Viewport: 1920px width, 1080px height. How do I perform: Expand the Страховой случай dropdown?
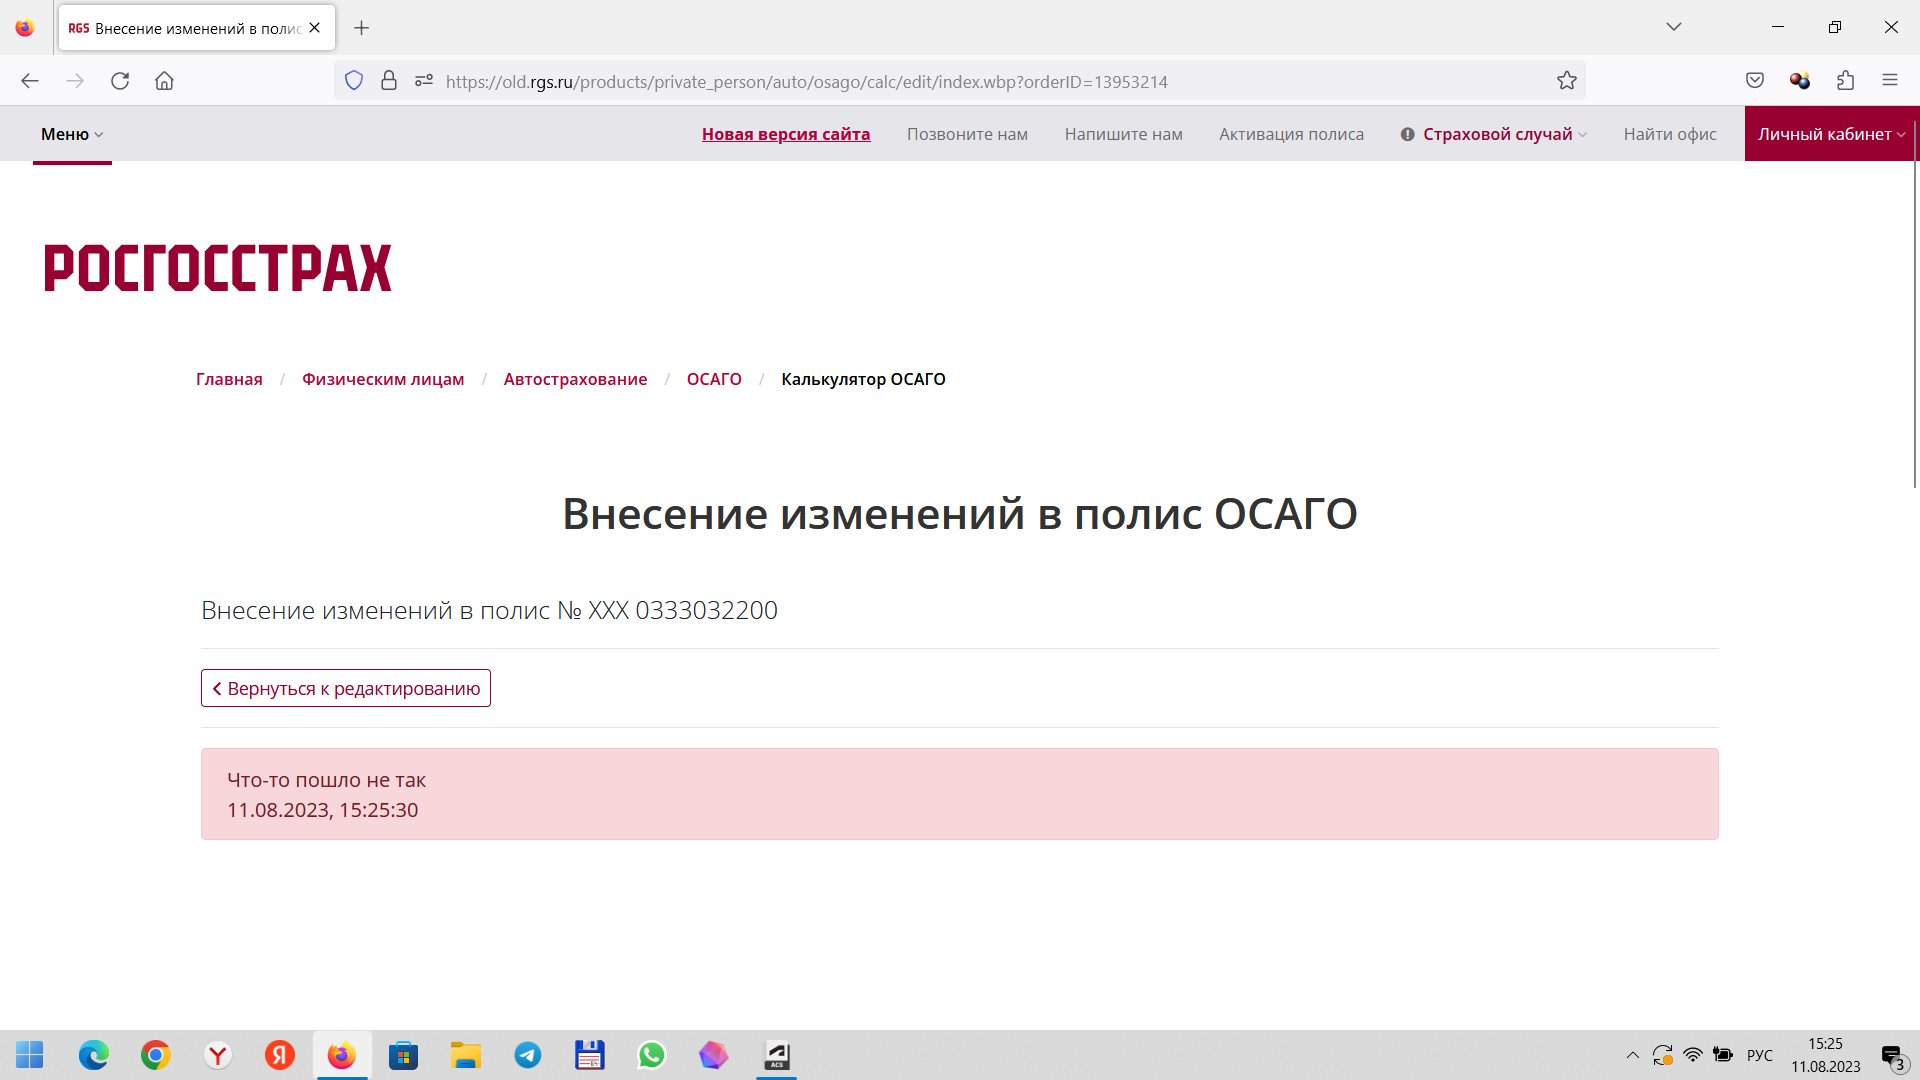(1494, 134)
